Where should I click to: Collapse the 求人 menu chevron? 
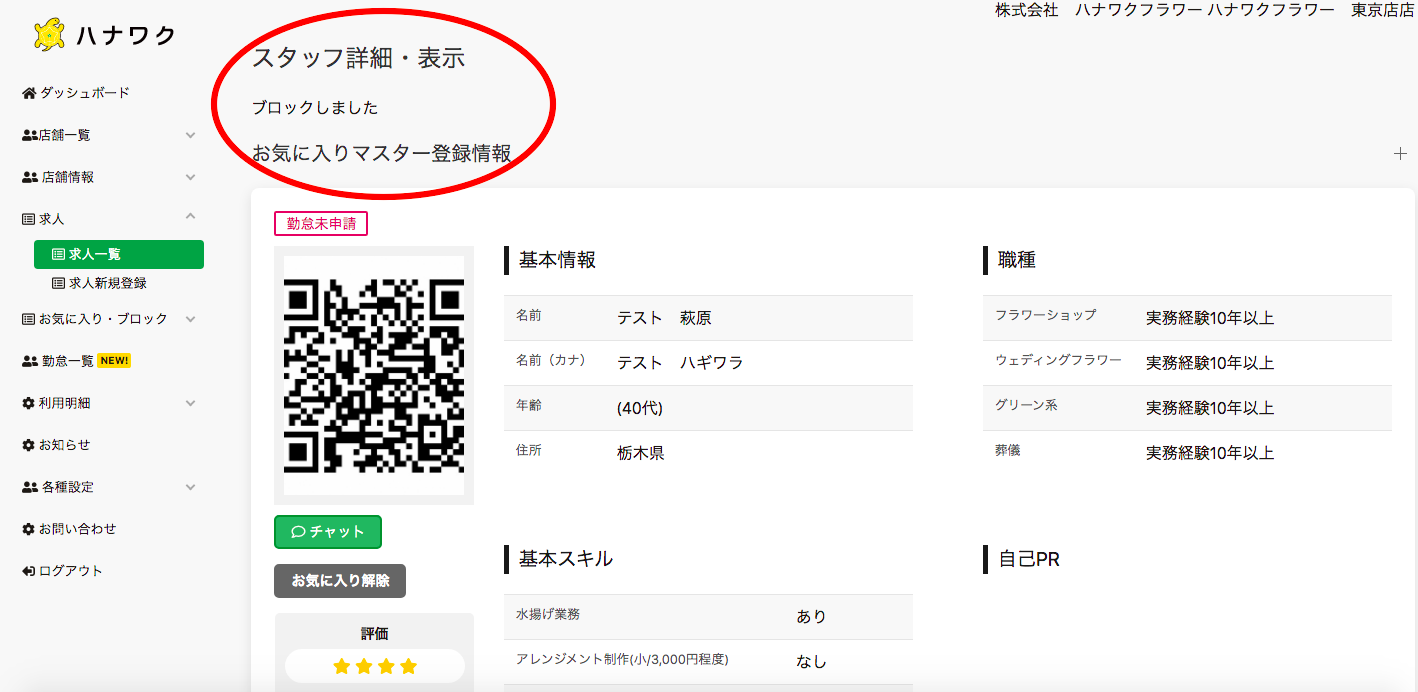[191, 217]
